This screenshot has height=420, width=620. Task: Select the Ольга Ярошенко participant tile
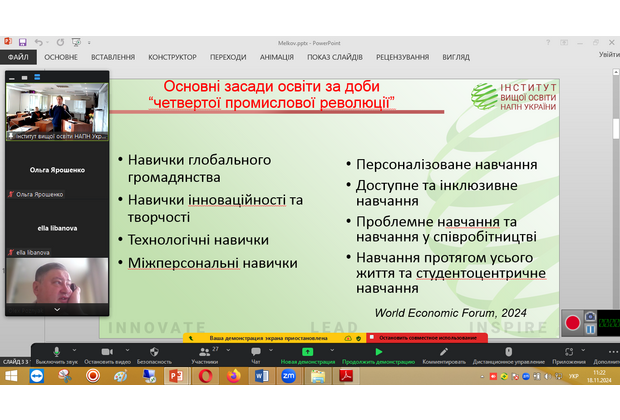click(56, 170)
